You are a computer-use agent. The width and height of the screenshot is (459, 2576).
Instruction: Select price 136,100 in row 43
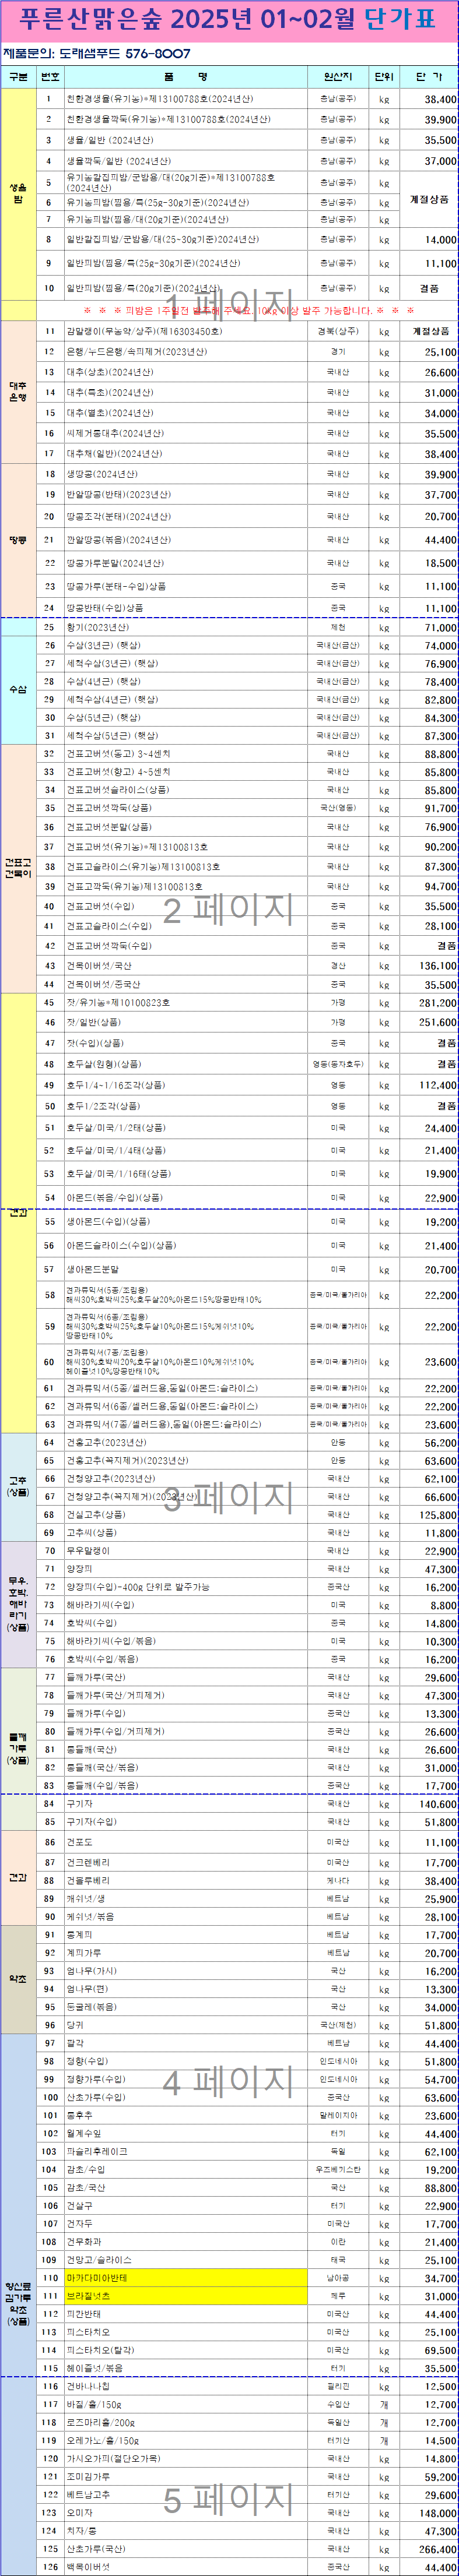(438, 966)
